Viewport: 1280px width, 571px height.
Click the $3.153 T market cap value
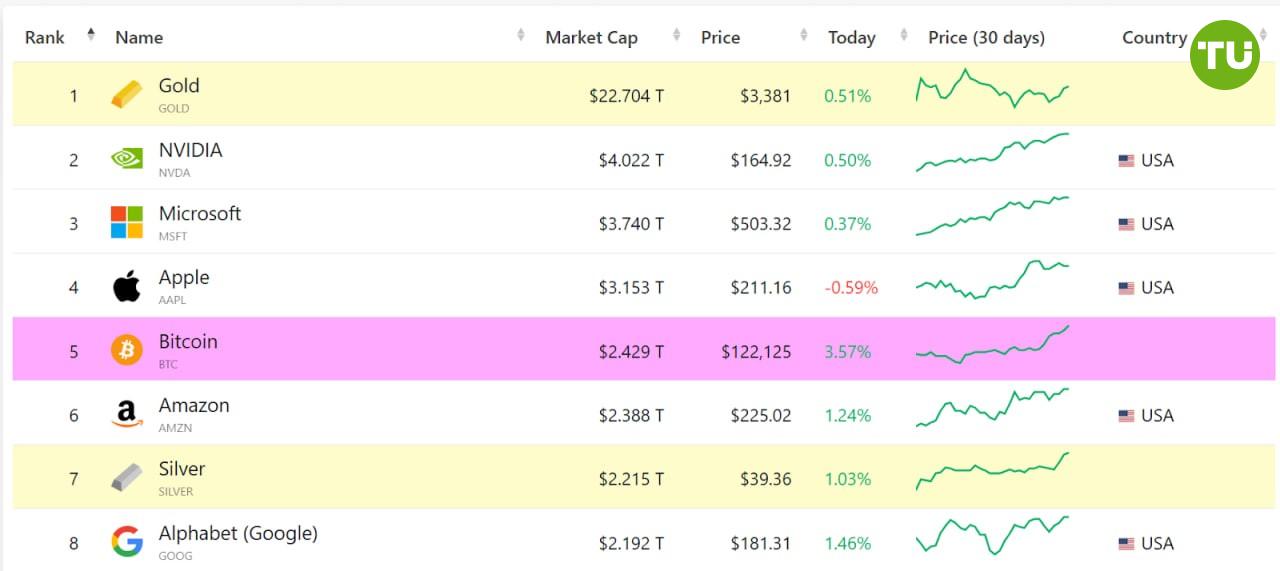click(631, 288)
